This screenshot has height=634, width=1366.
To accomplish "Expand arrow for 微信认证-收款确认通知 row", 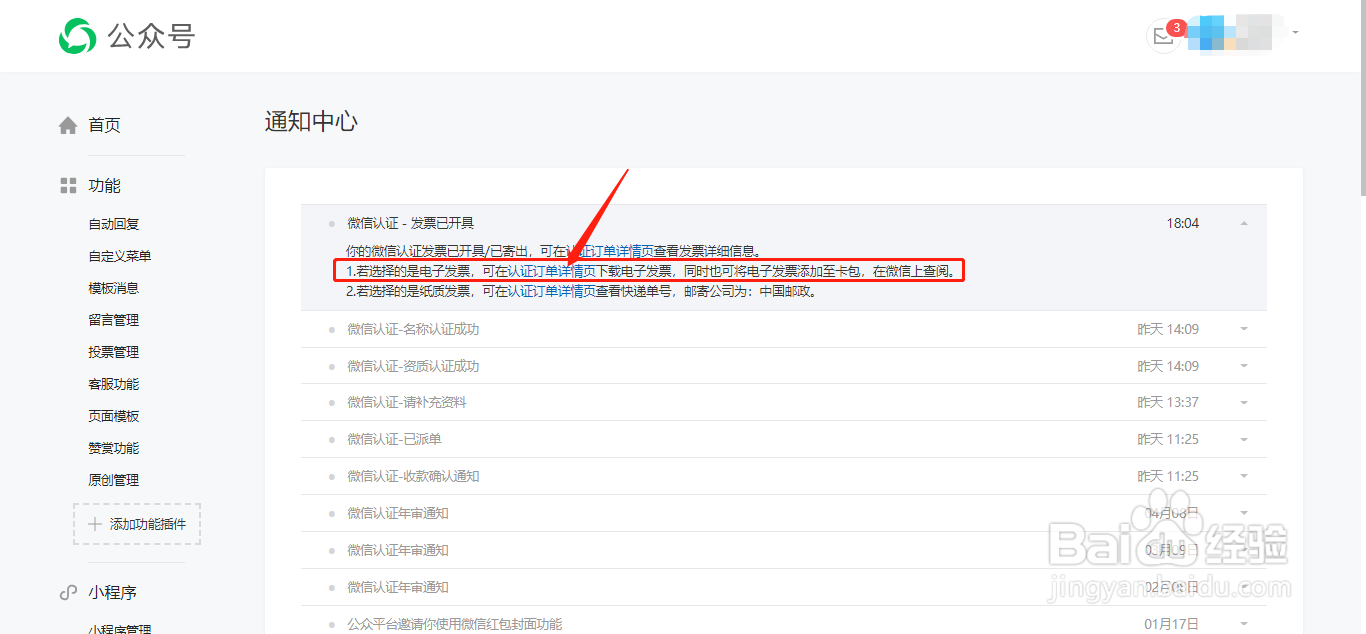I will [x=1244, y=476].
